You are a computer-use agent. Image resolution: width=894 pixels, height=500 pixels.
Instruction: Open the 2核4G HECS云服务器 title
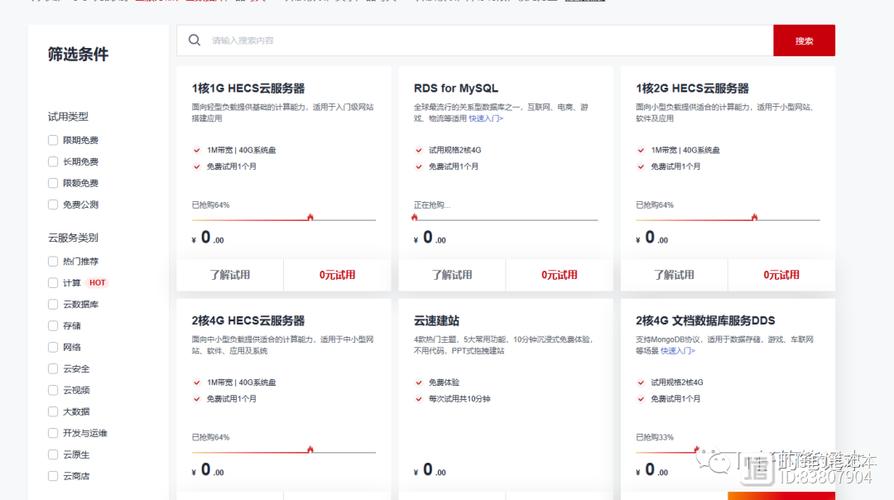pos(248,320)
